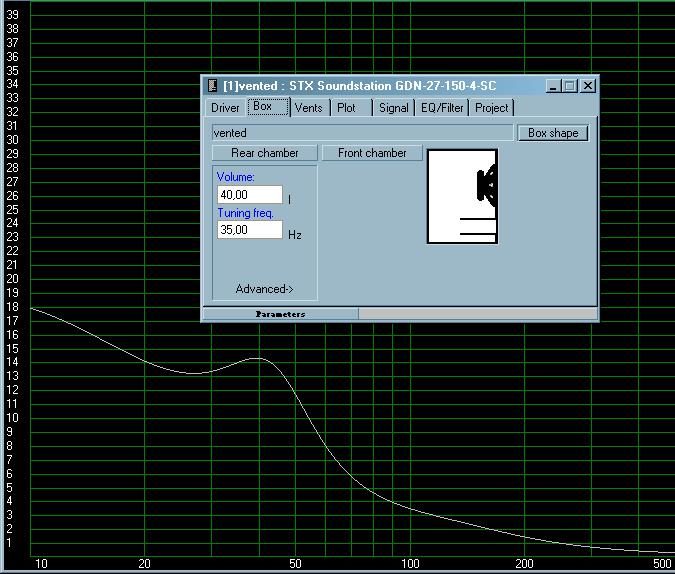The height and width of the screenshot is (574, 675).
Task: Close the vented box dialog
Action: [x=587, y=86]
